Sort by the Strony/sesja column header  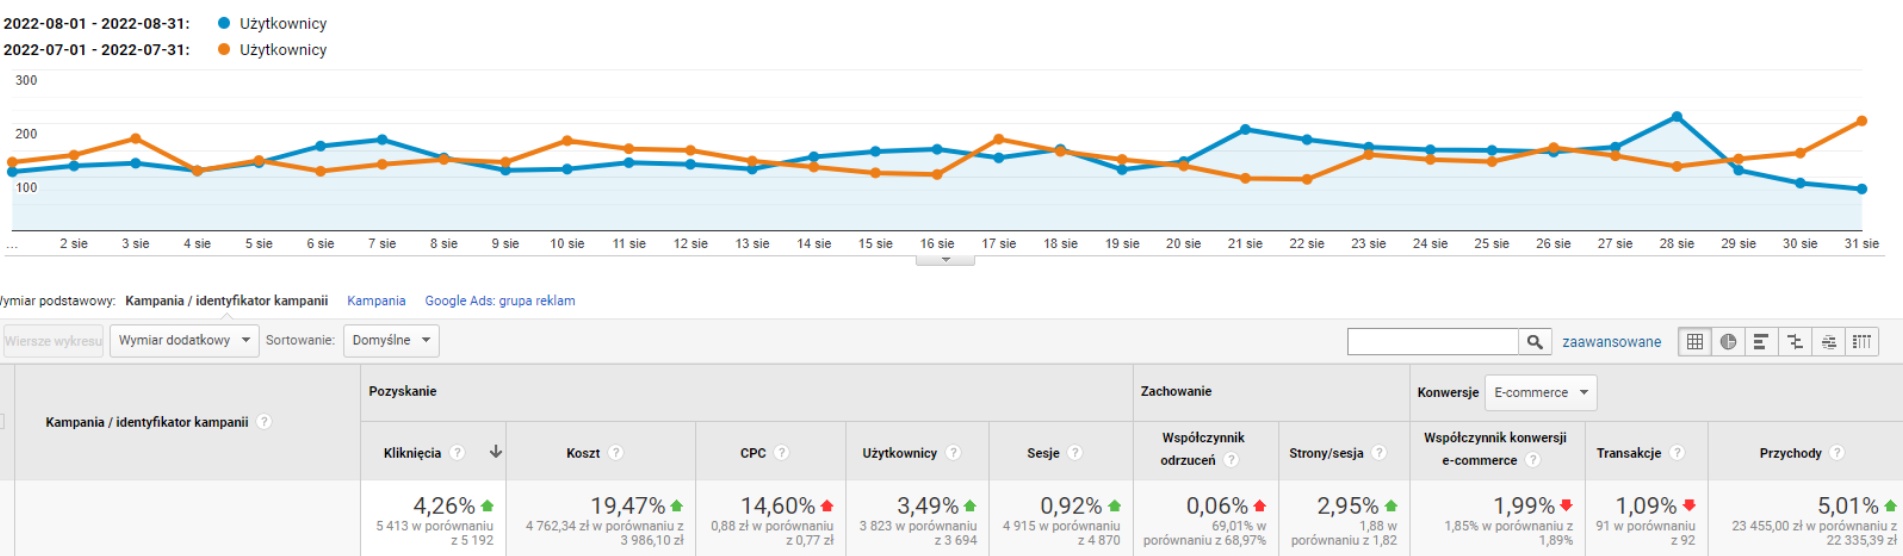click(x=1326, y=453)
